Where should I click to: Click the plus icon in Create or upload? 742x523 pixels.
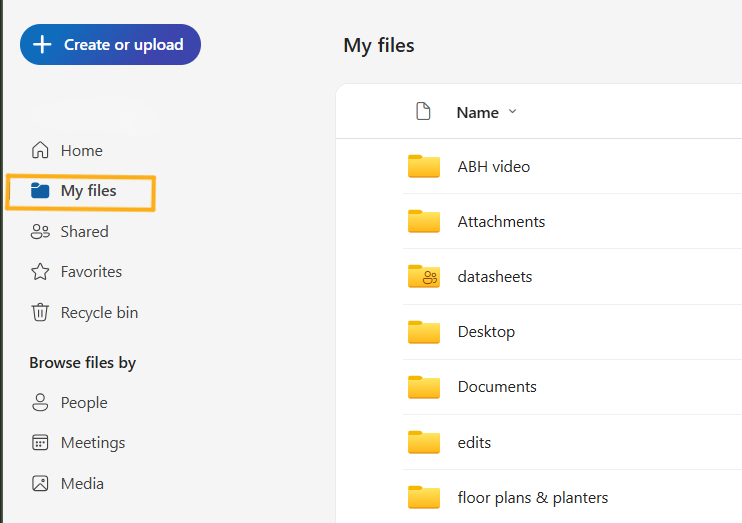pos(42,44)
